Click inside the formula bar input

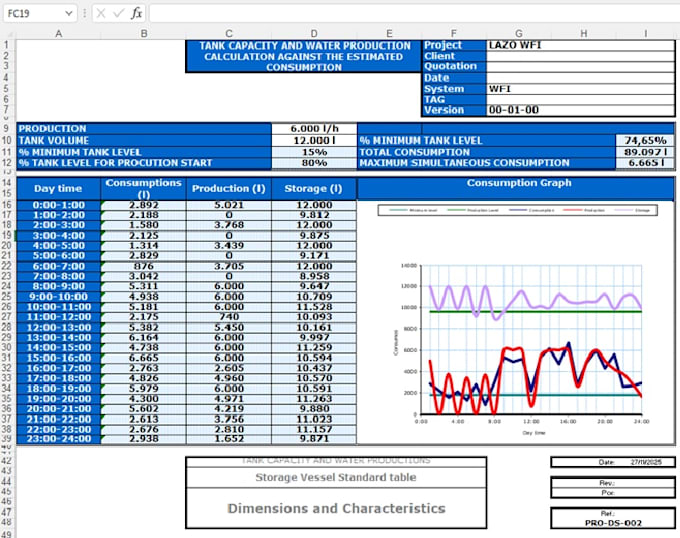coord(414,13)
